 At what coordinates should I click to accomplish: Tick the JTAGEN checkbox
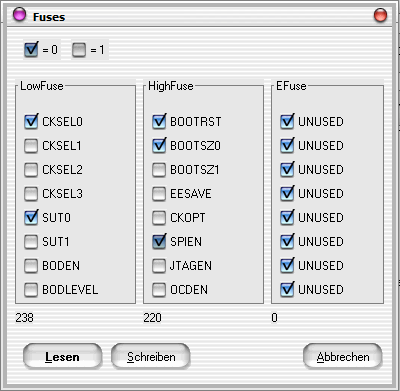coord(159,266)
